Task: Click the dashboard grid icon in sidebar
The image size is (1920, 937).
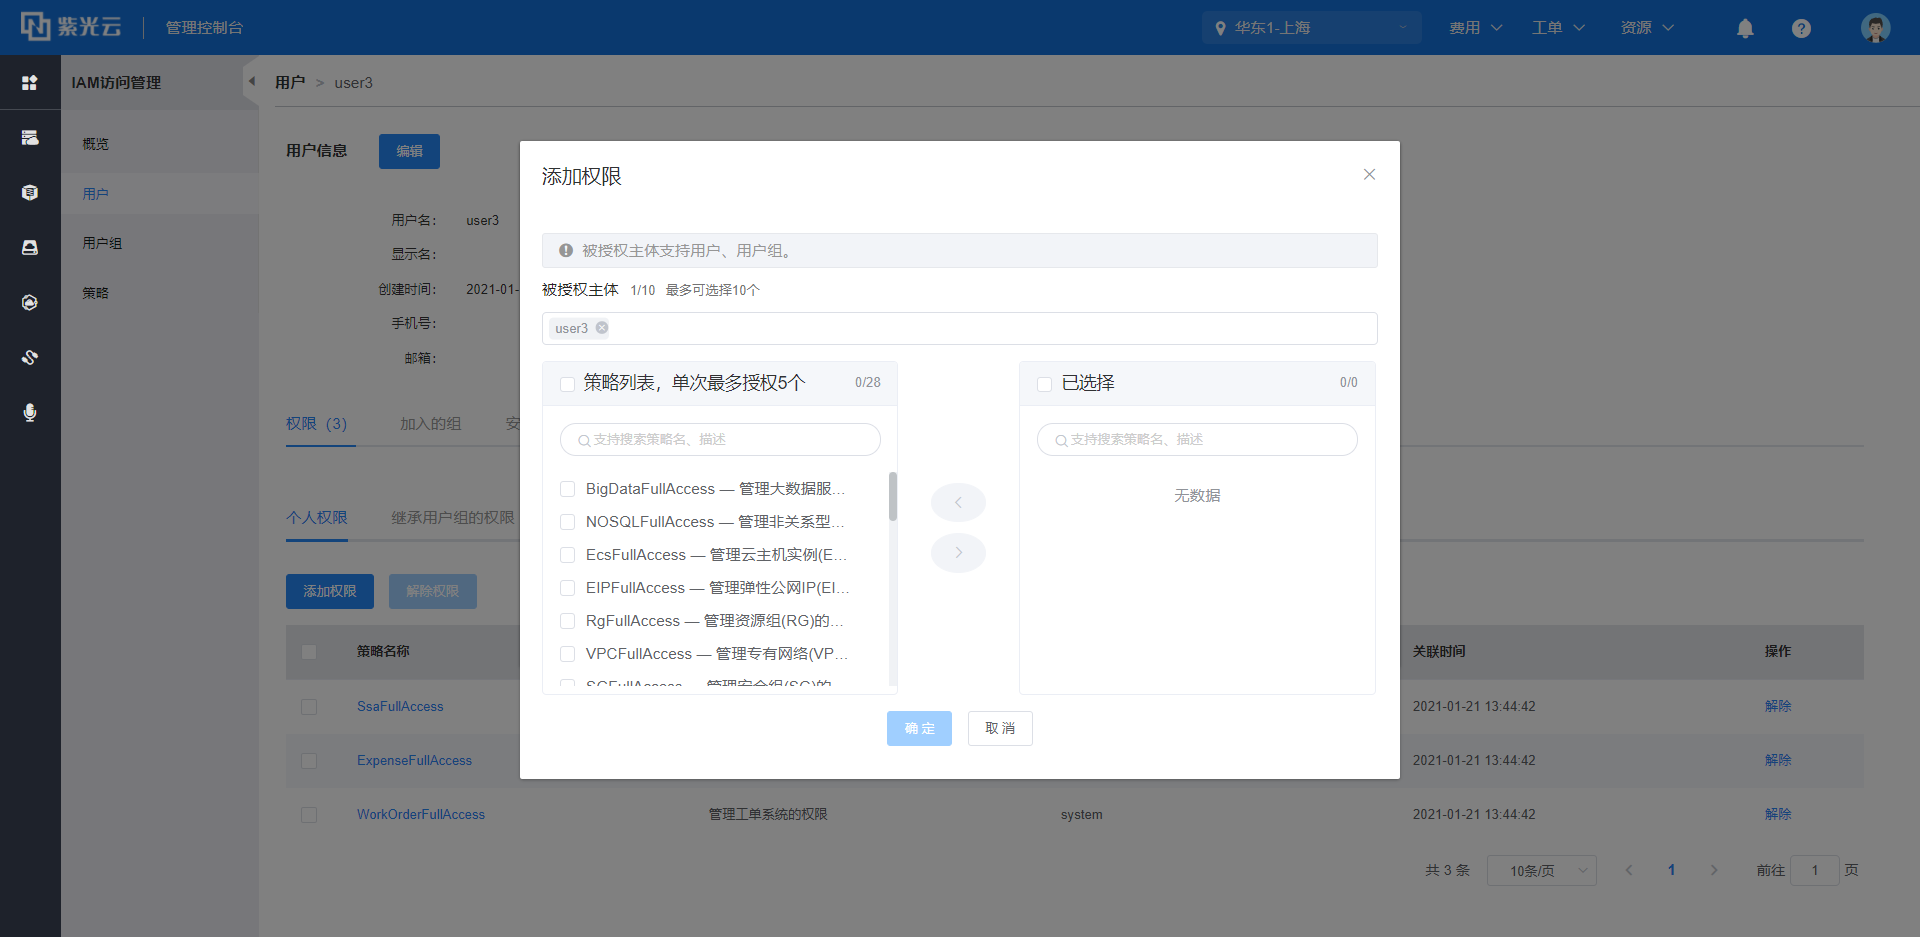Action: point(30,83)
